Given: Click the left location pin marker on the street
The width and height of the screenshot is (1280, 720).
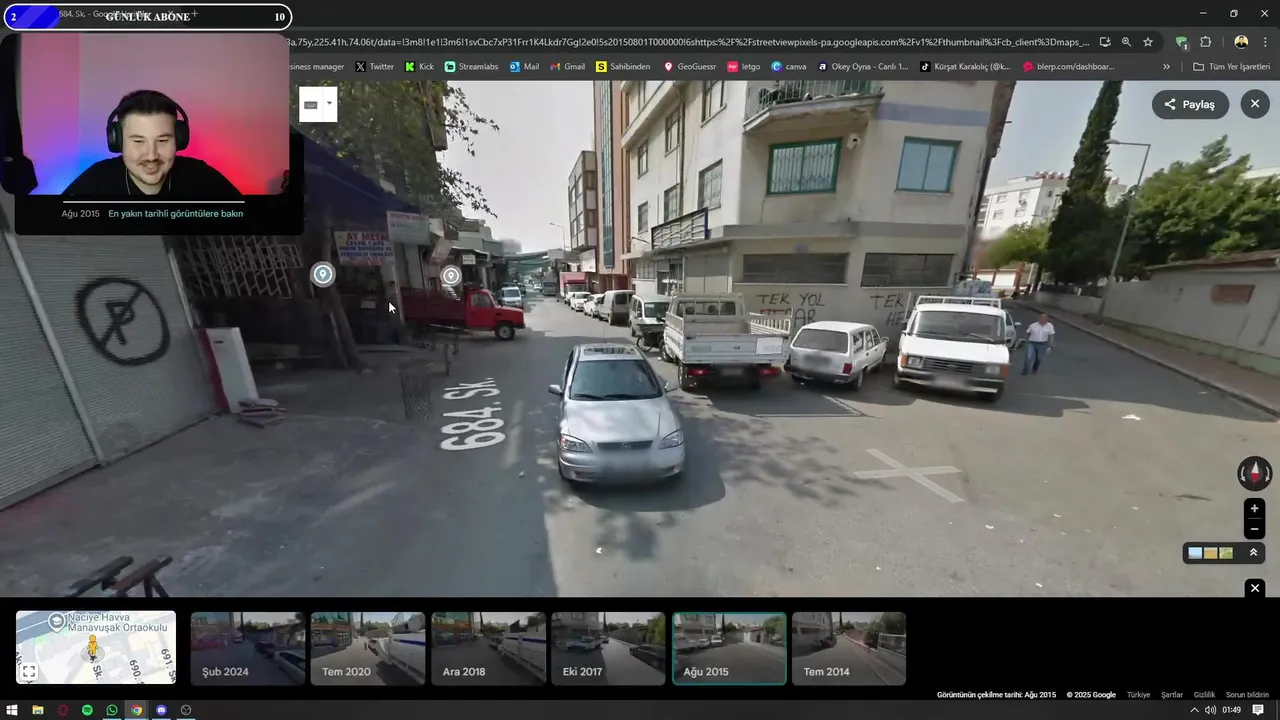Looking at the screenshot, I should 322,274.
